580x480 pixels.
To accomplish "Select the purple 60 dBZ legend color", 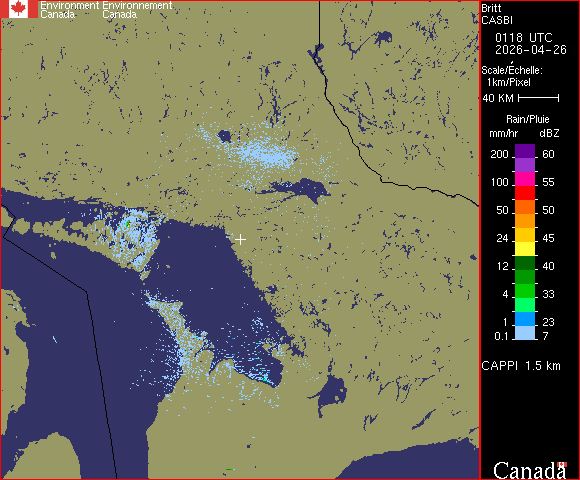I will coord(525,151).
